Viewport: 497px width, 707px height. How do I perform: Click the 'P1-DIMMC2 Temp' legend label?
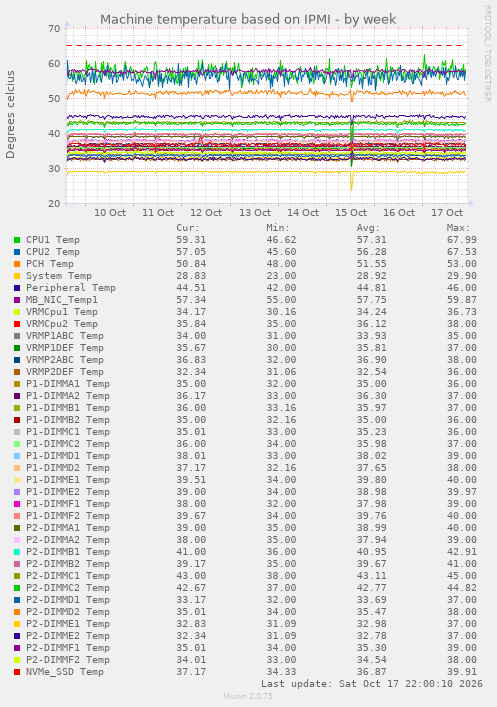point(68,444)
